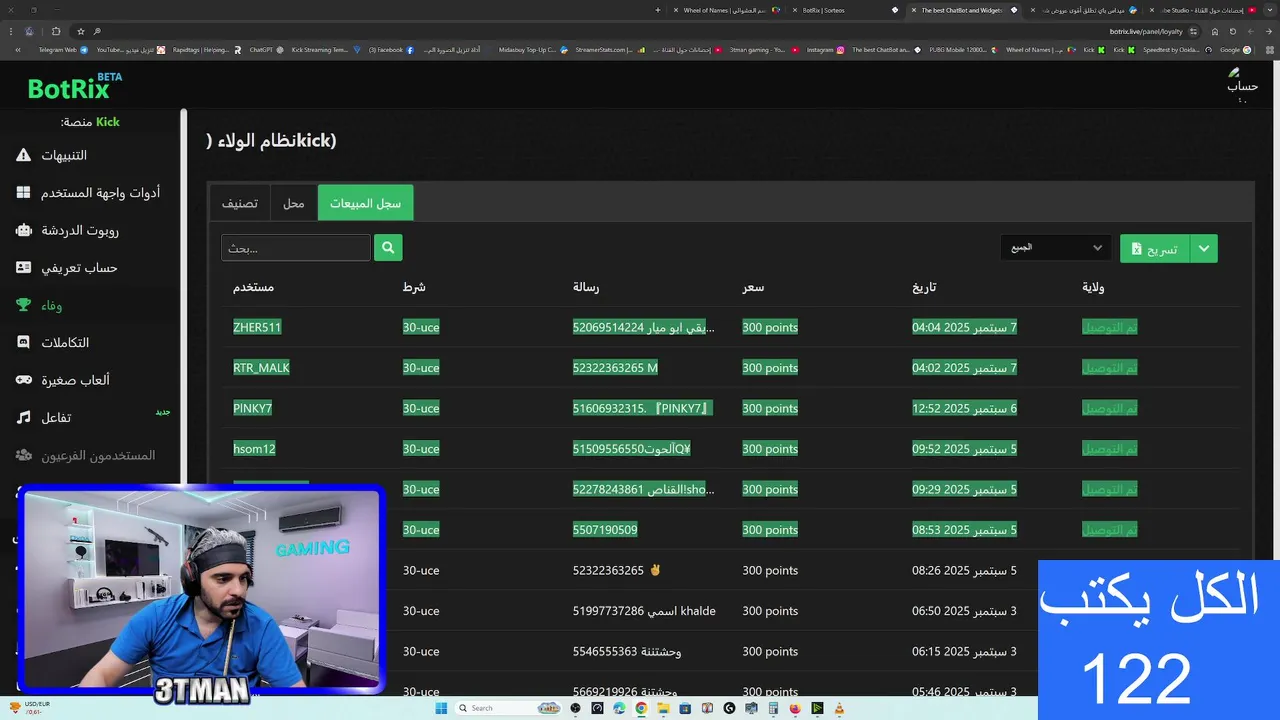Open التكاملات sidebar section
The height and width of the screenshot is (720, 1280).
click(65, 342)
